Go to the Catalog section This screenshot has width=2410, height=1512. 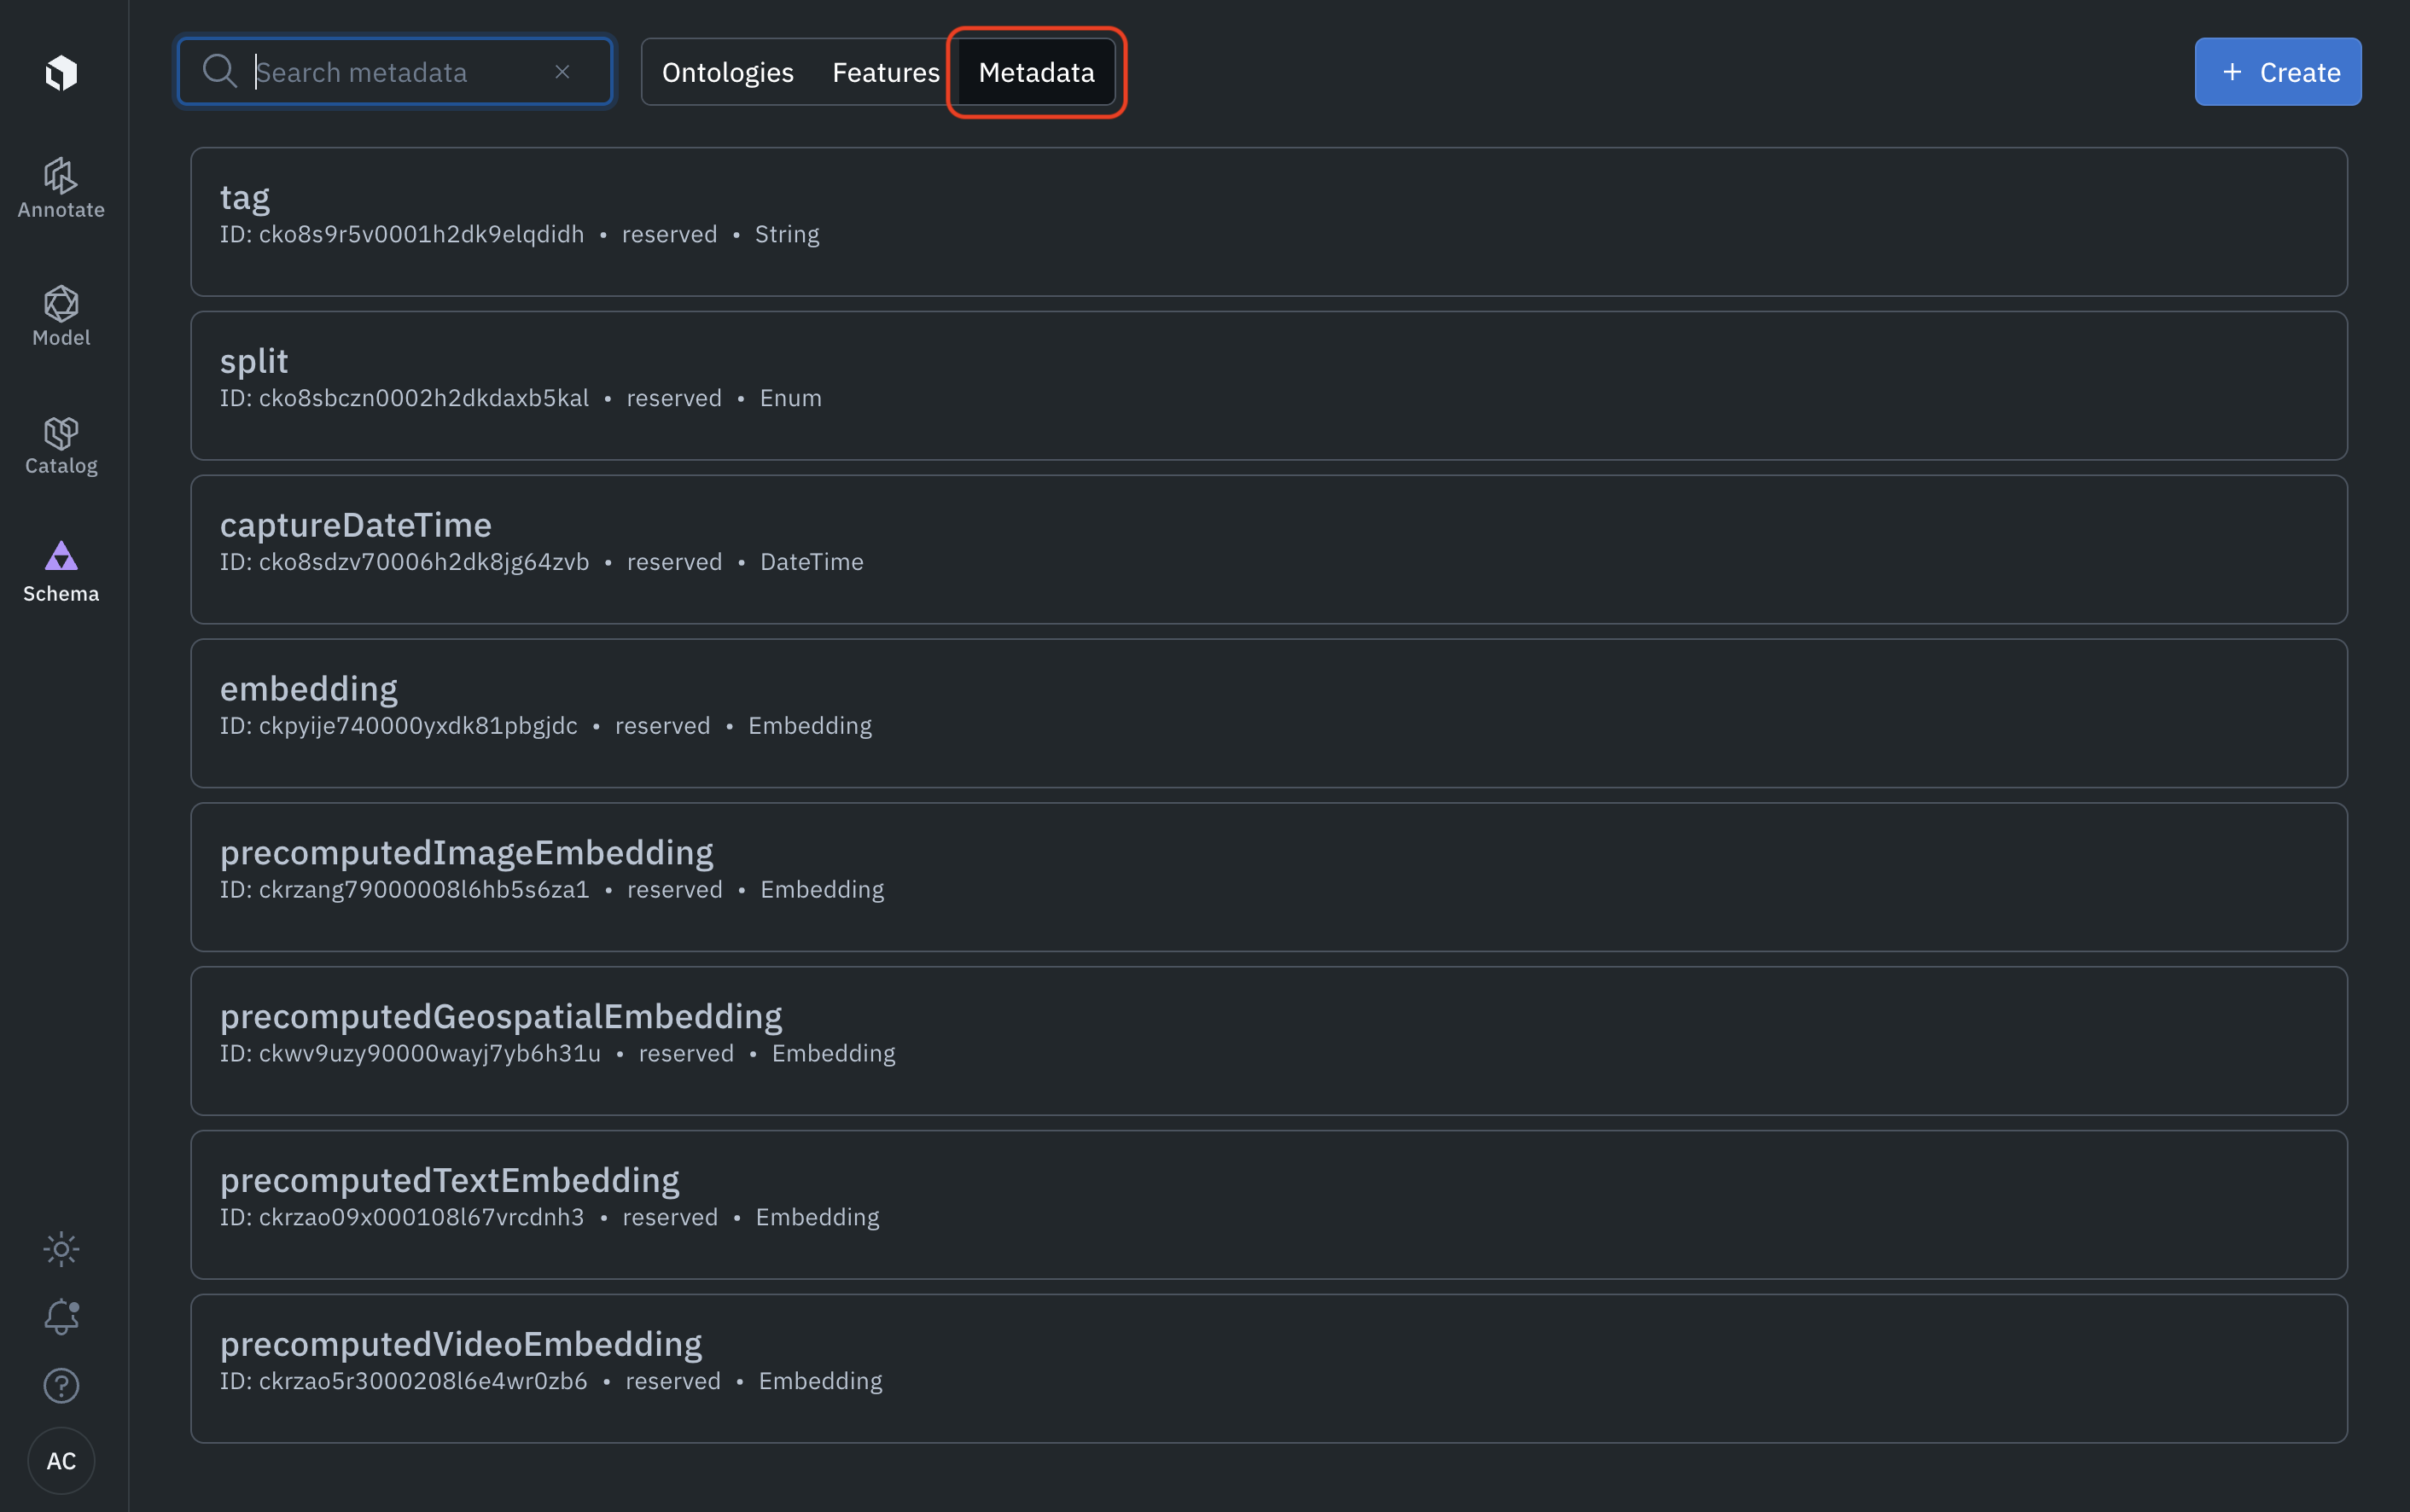61,444
